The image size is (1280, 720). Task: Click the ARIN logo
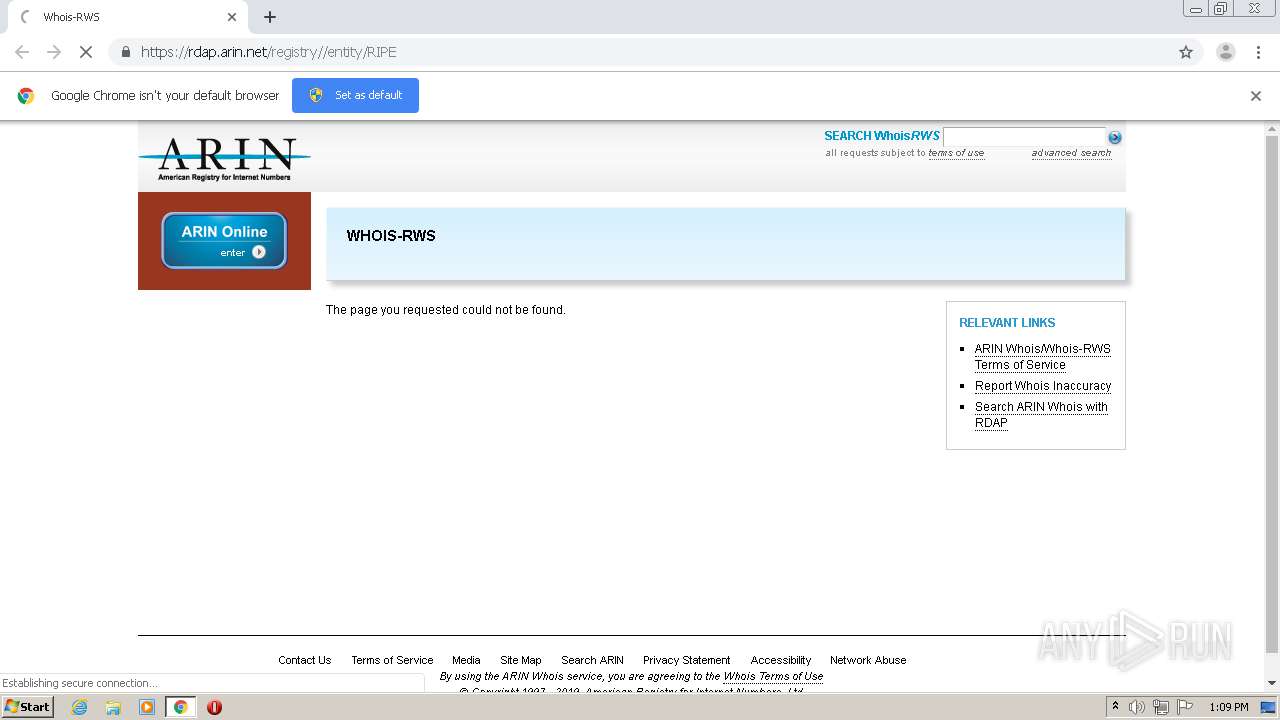224,159
